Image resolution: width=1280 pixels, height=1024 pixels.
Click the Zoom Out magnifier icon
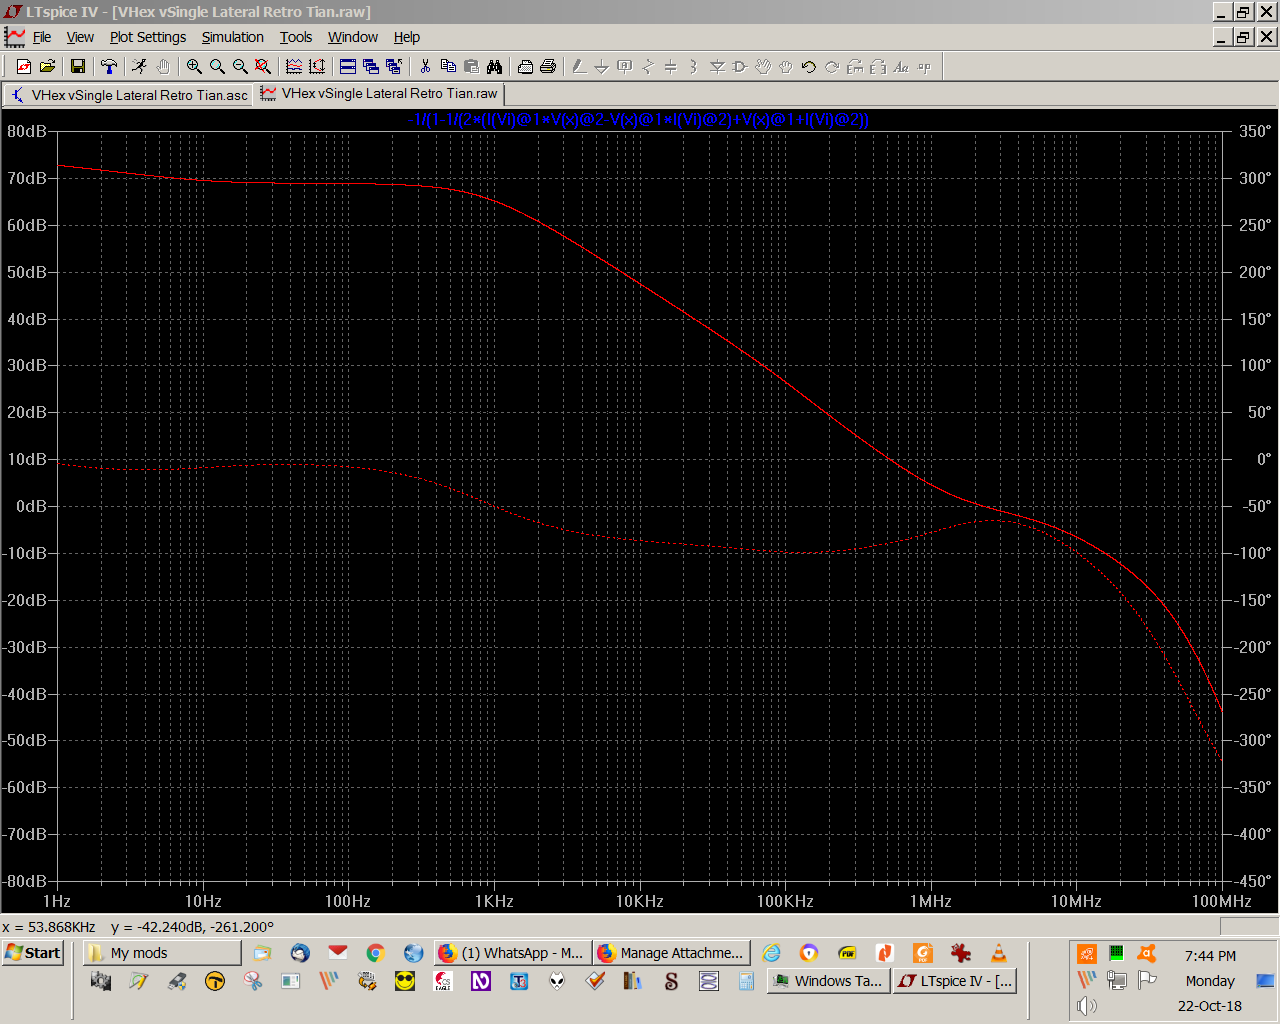pyautogui.click(x=240, y=67)
